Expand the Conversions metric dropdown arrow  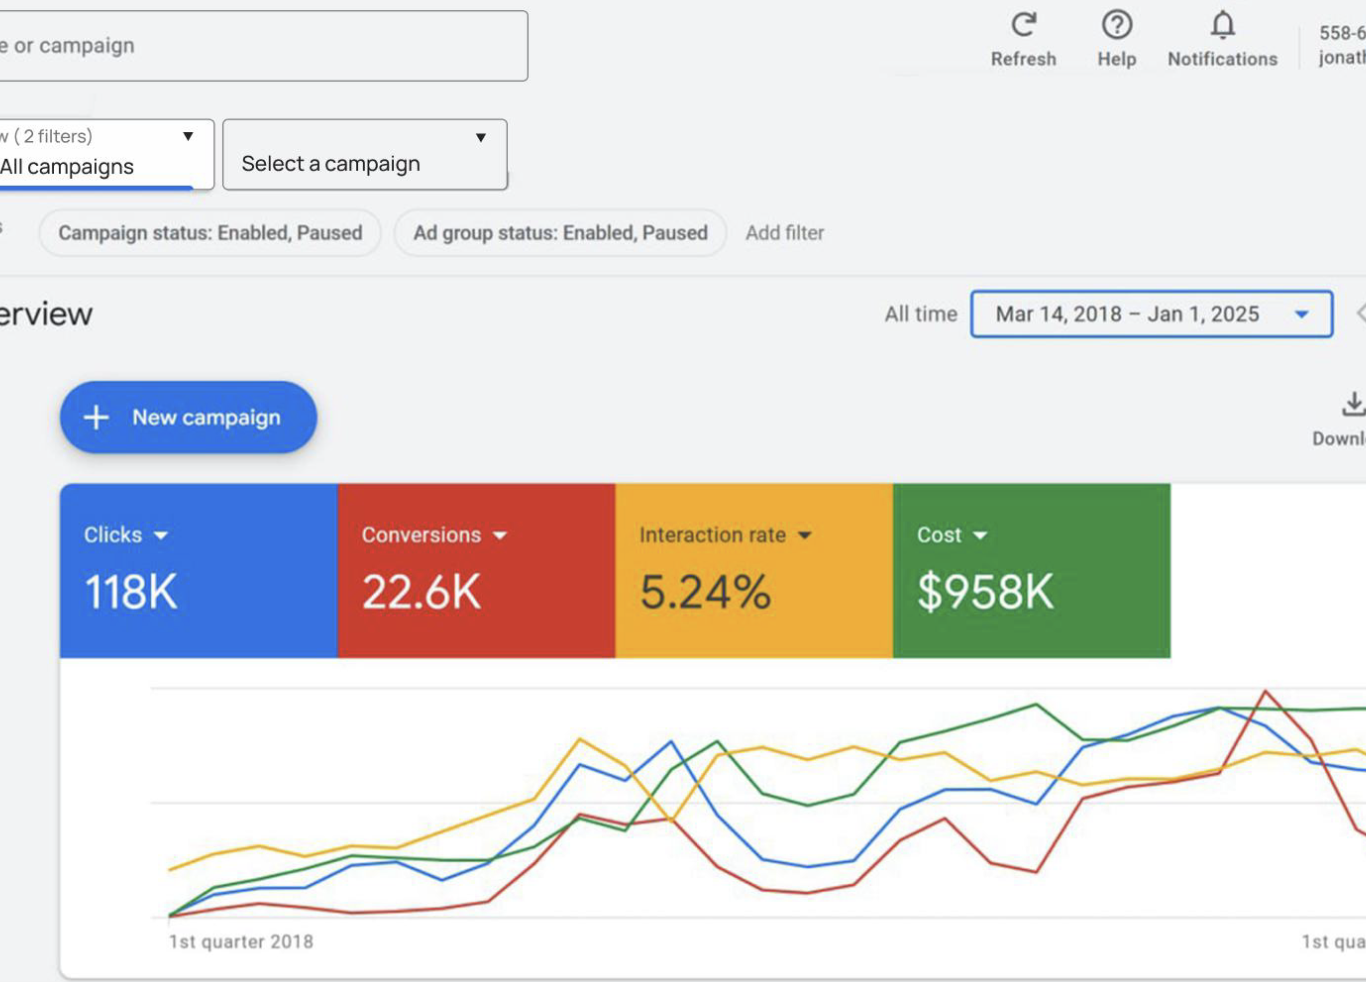(500, 536)
